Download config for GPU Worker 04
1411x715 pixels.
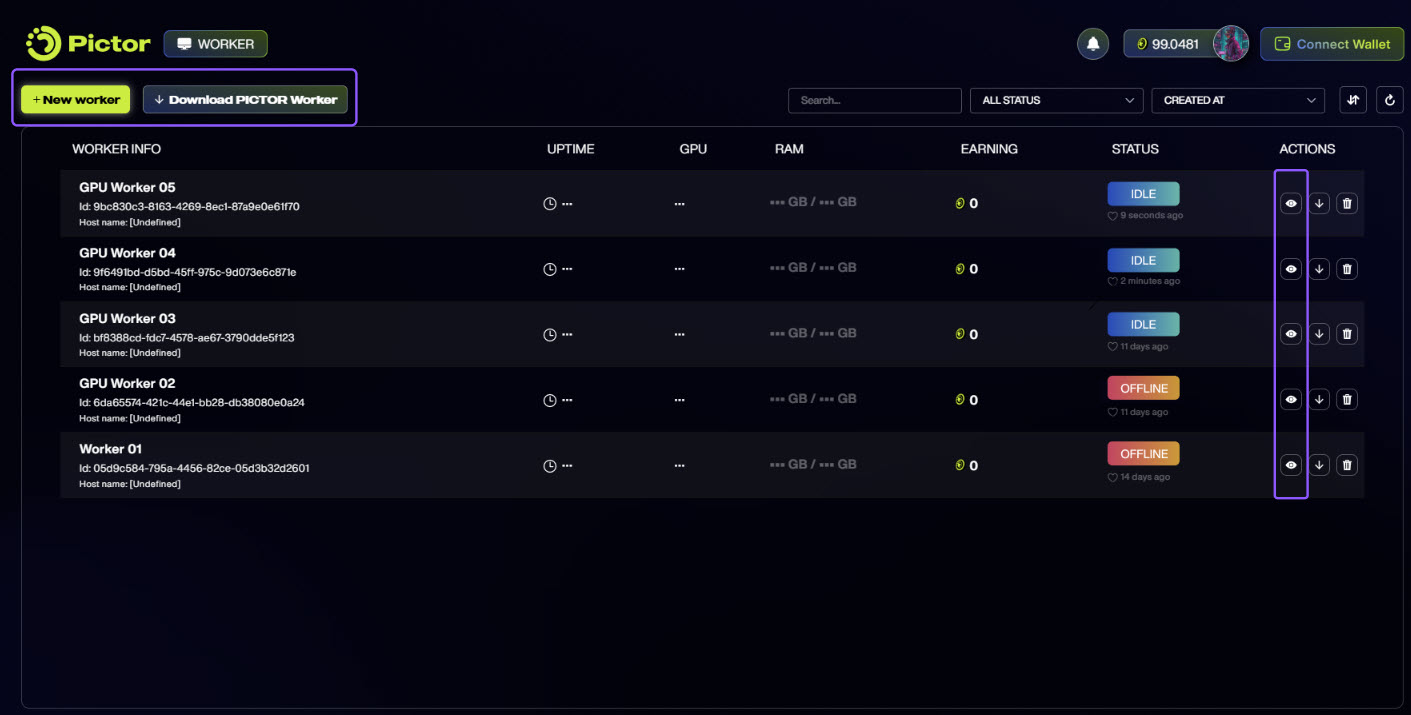click(1319, 269)
